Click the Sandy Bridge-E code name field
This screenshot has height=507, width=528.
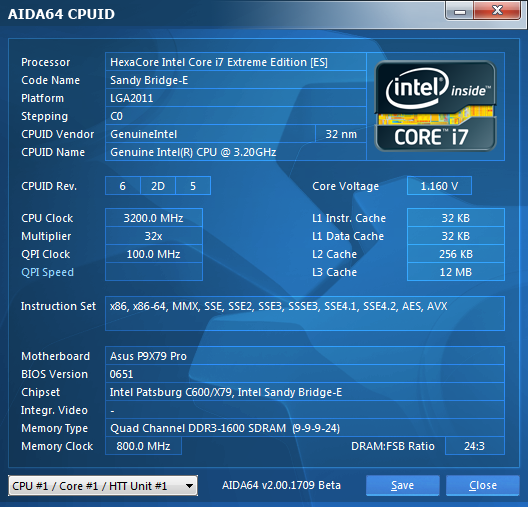(236, 80)
